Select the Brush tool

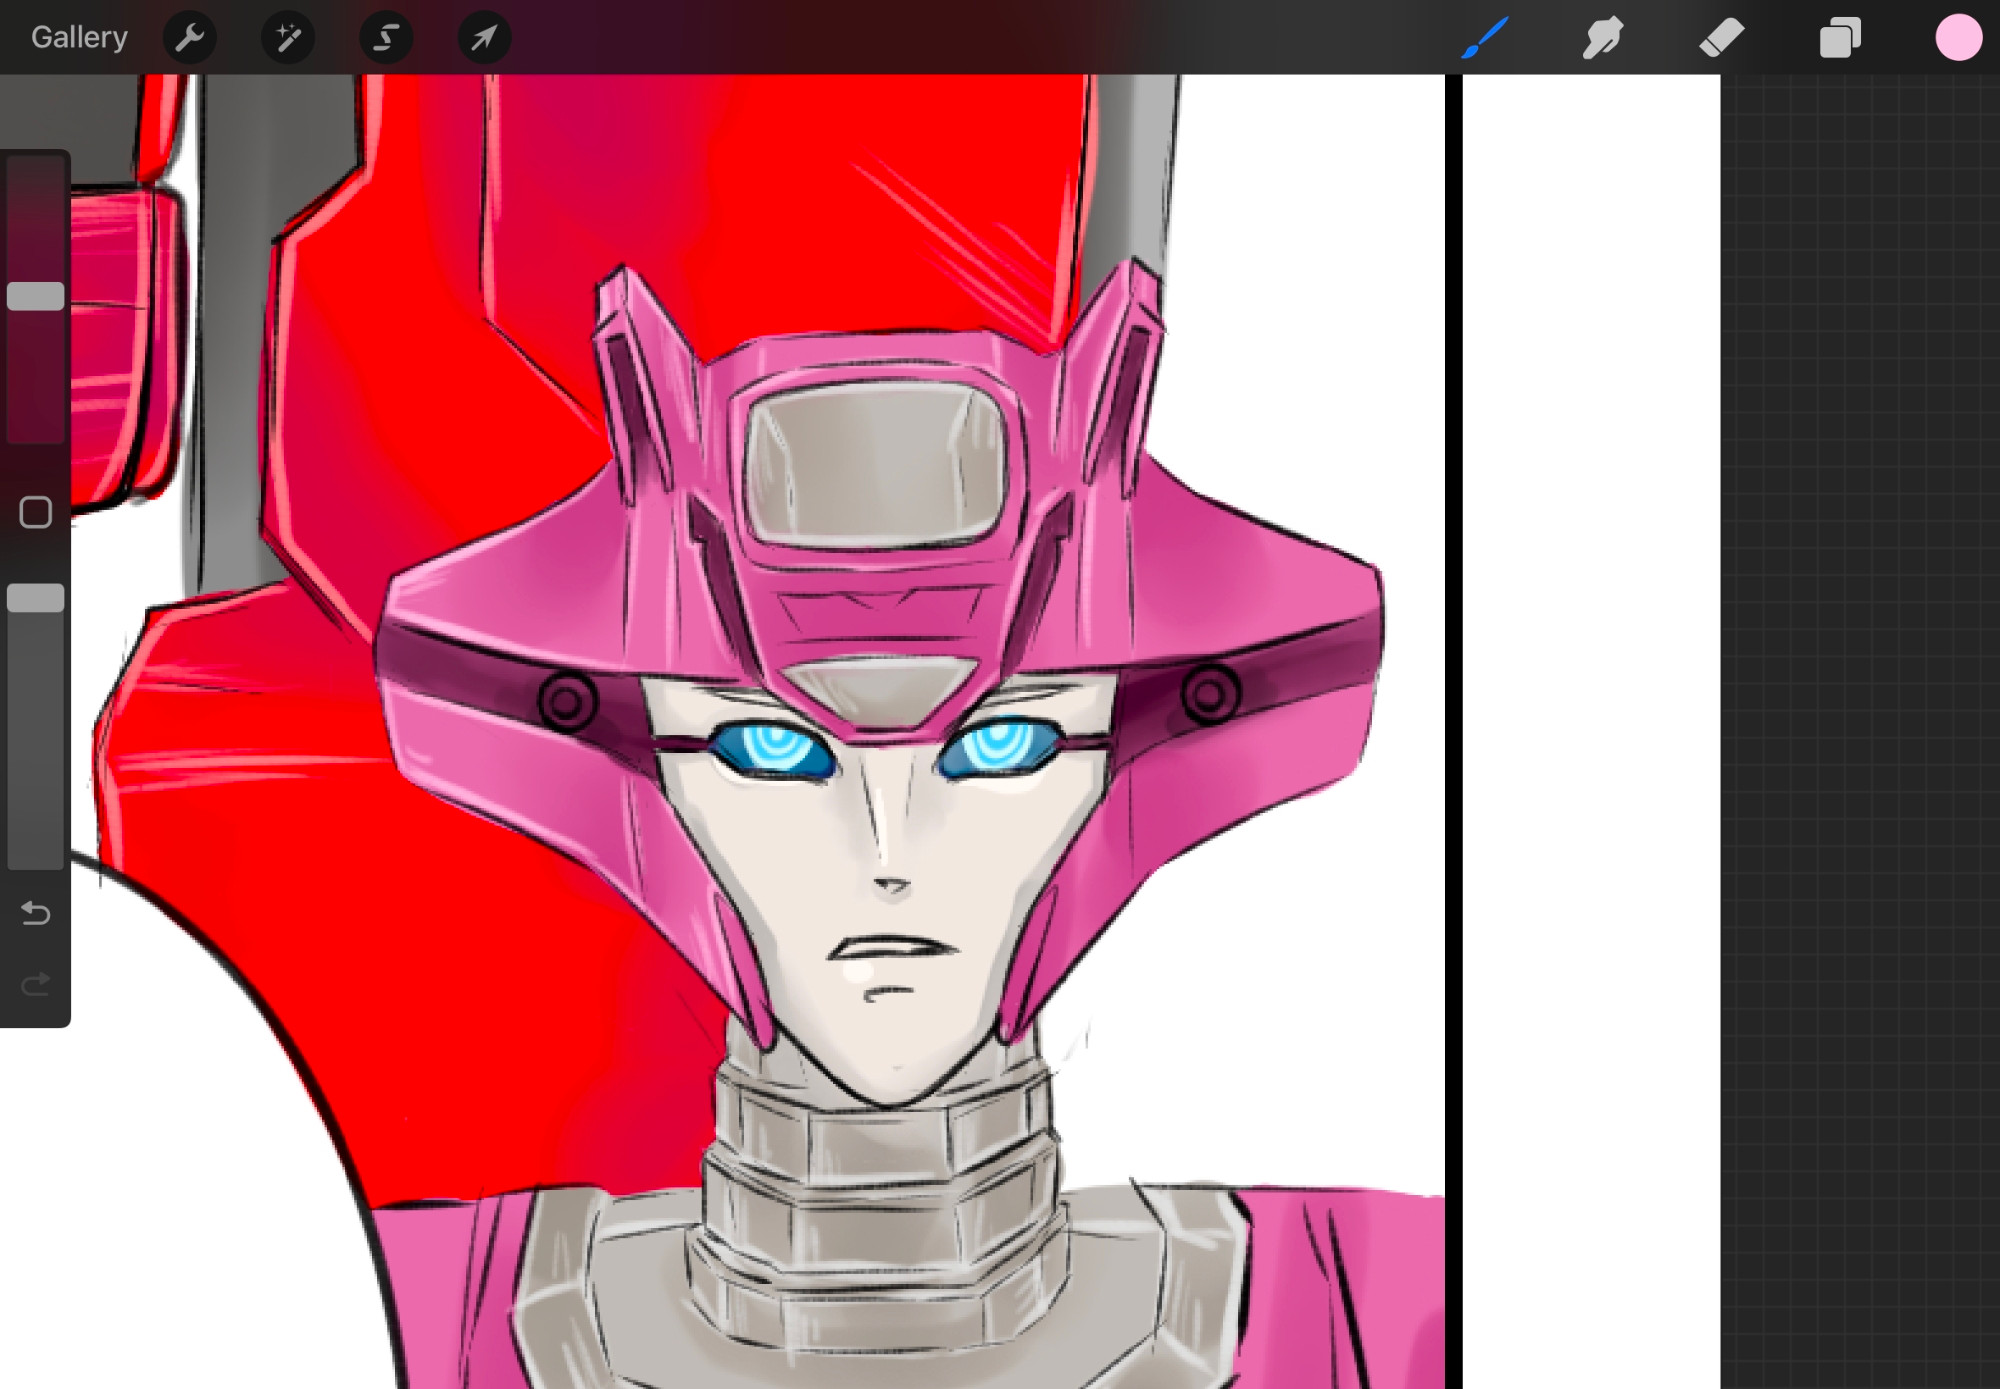[1484, 38]
